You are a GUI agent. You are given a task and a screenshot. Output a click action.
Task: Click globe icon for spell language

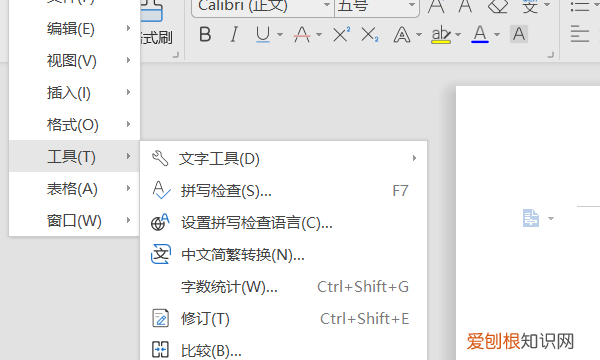[160, 222]
